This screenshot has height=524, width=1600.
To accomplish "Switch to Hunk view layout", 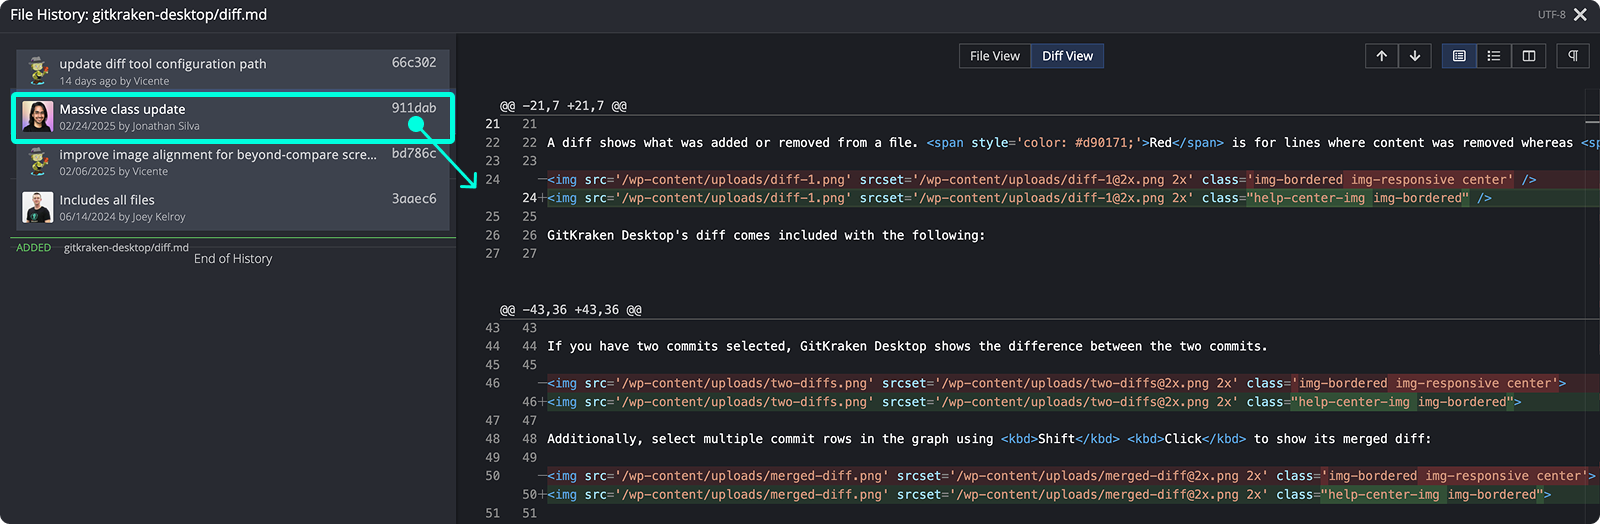I will click(x=1459, y=56).
